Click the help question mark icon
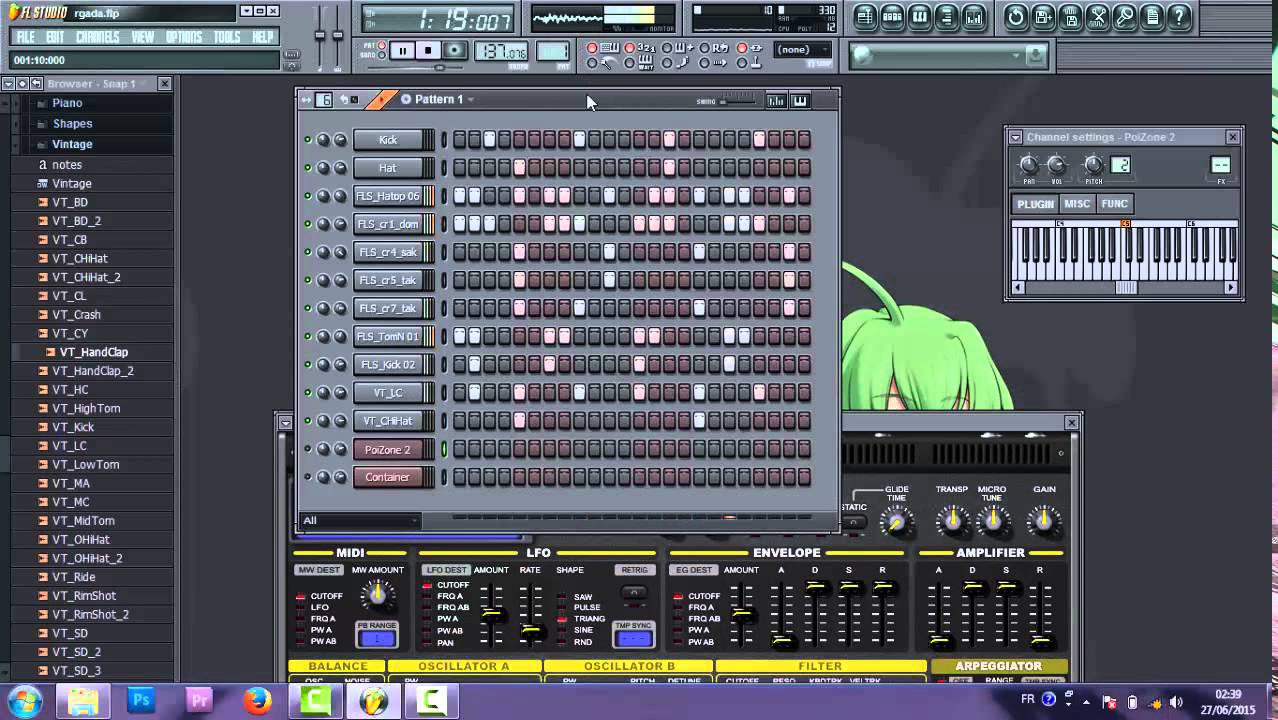Screen dimensions: 1278x720 point(1179,17)
